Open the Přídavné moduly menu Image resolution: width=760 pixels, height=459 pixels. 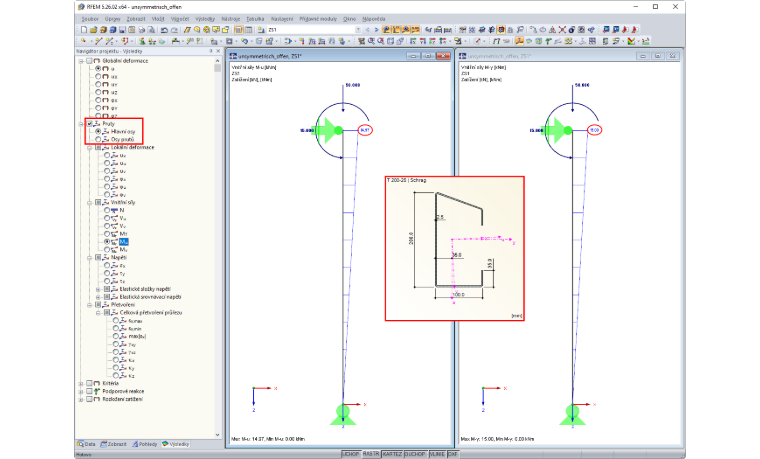point(318,19)
